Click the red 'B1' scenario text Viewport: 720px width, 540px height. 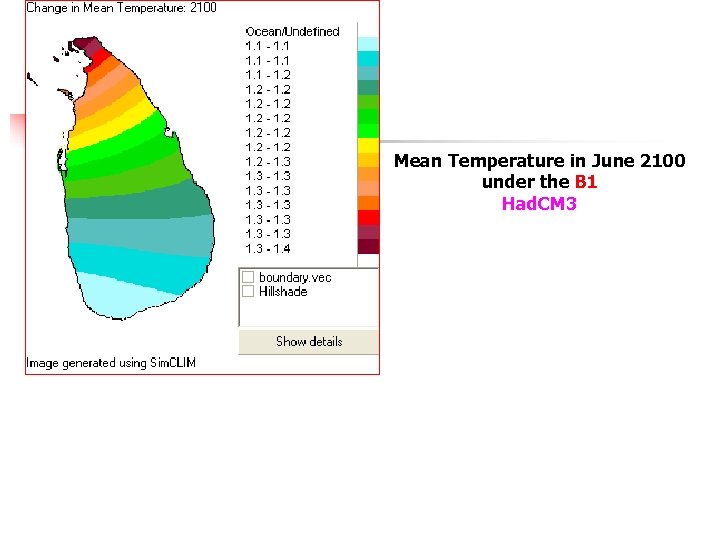[x=586, y=182]
